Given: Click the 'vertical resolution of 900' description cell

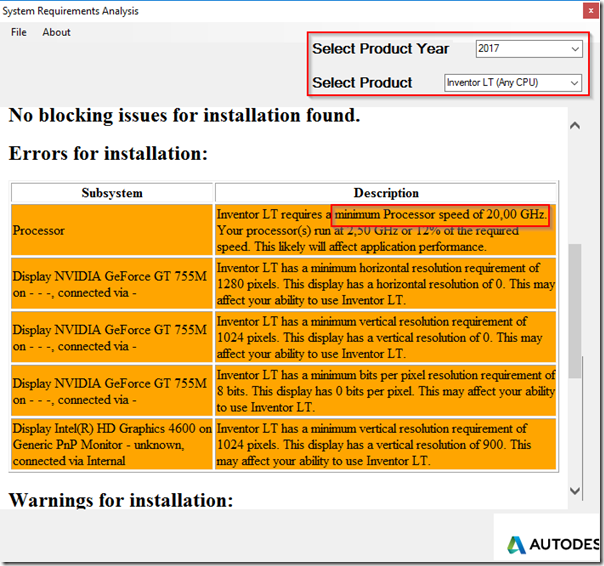Looking at the screenshot, I should click(386, 444).
